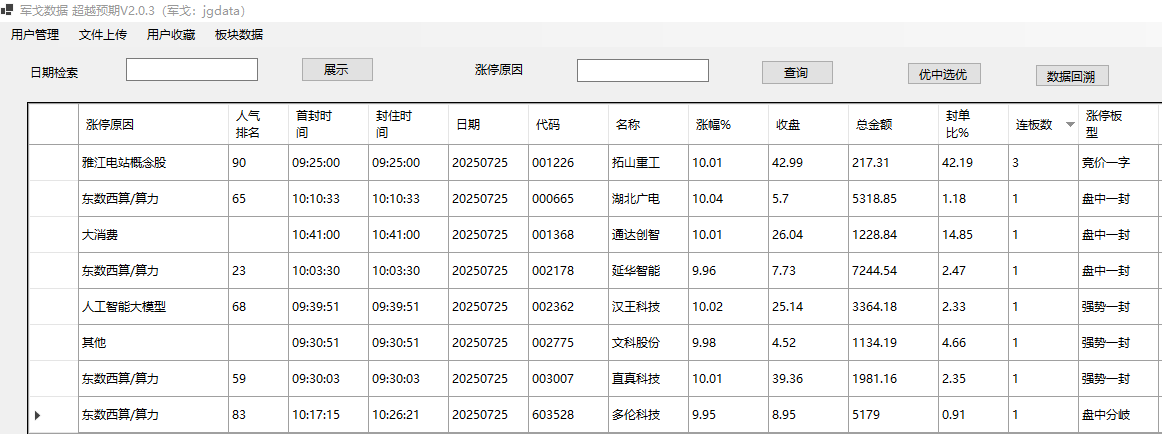Viewport: 1162px width, 434px height.
Task: Select the 延华智能 name cell
Action: click(648, 271)
